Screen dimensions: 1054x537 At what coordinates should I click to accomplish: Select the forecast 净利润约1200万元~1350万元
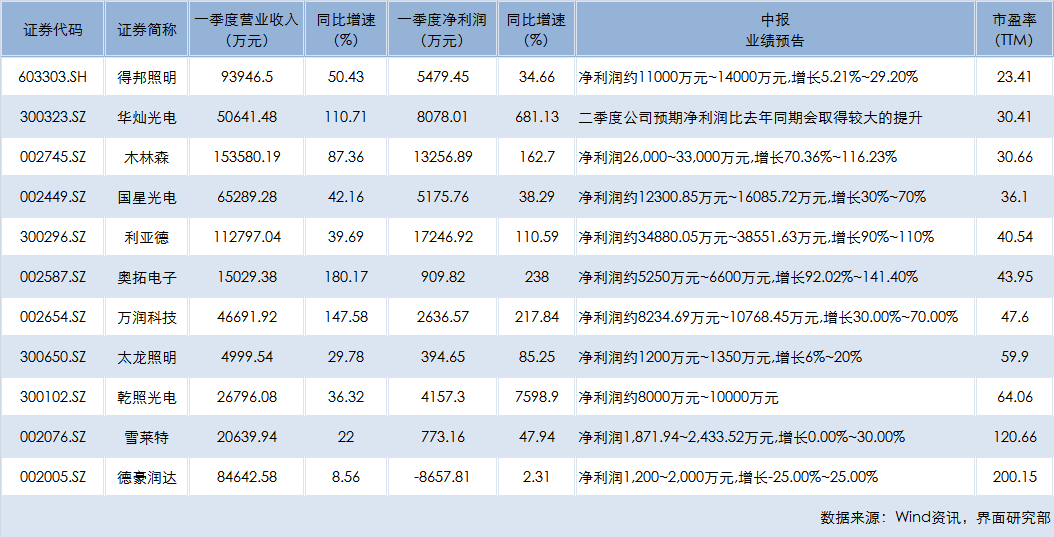point(720,357)
